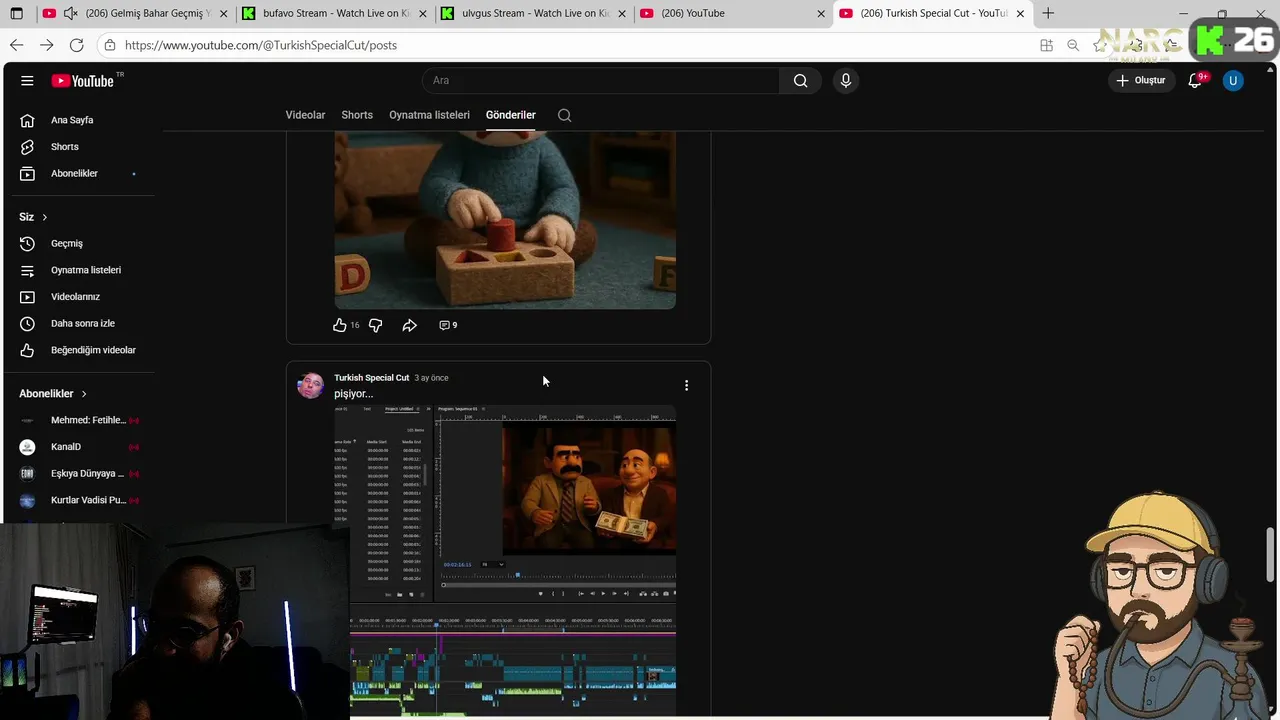Click Turkish Special Cut post avatar

tap(311, 385)
